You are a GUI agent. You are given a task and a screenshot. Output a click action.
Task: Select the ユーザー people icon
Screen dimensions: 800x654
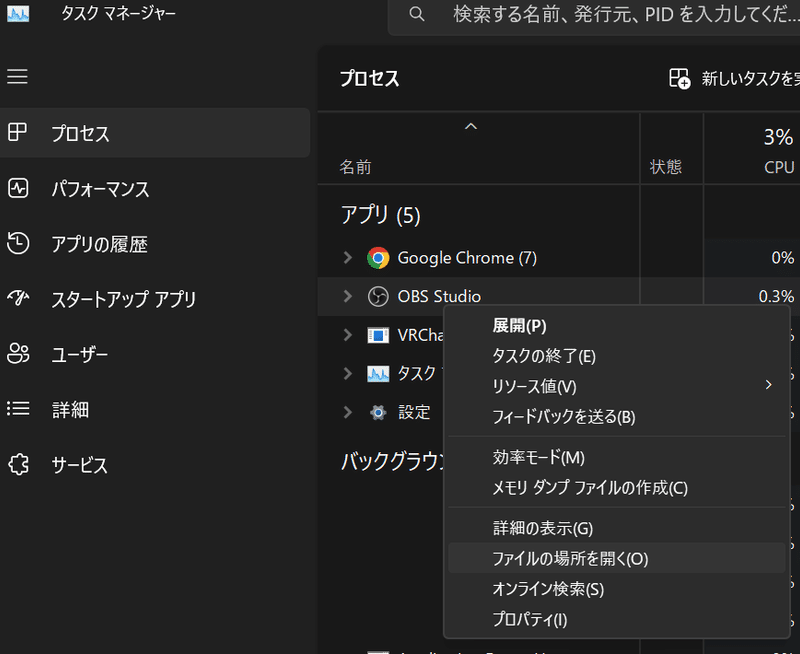18,353
